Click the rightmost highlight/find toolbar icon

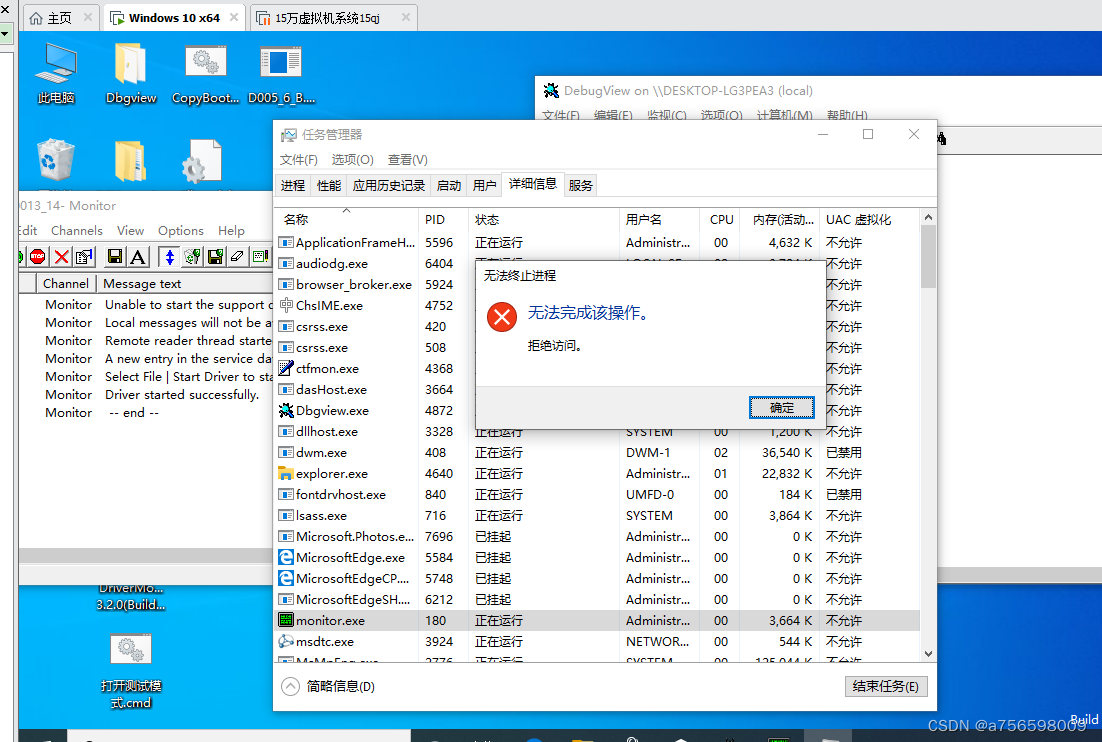(259, 257)
